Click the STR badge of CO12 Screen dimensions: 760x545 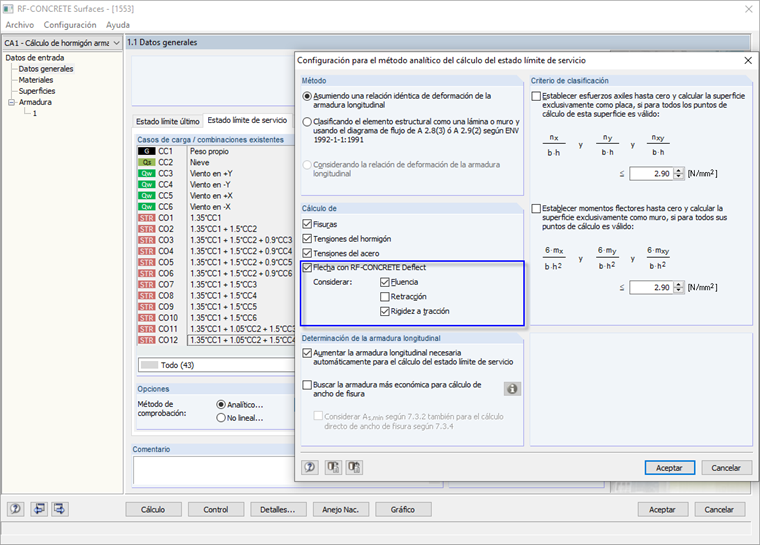click(x=147, y=340)
